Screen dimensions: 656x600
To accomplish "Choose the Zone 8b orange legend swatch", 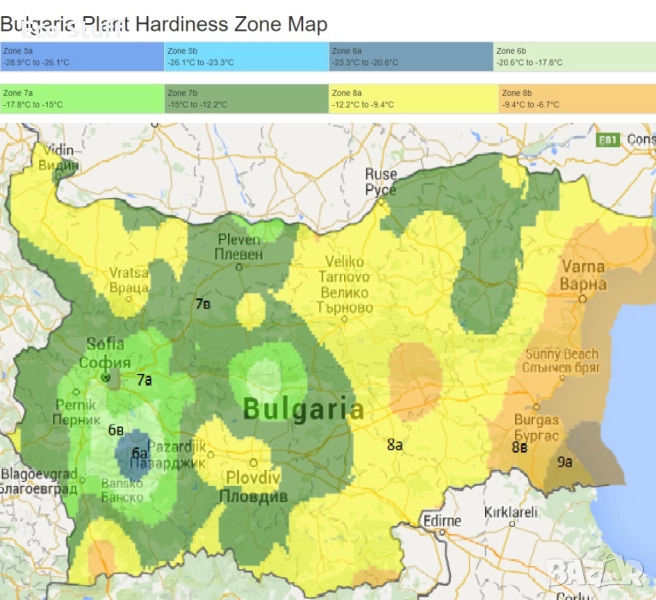I will [x=575, y=98].
